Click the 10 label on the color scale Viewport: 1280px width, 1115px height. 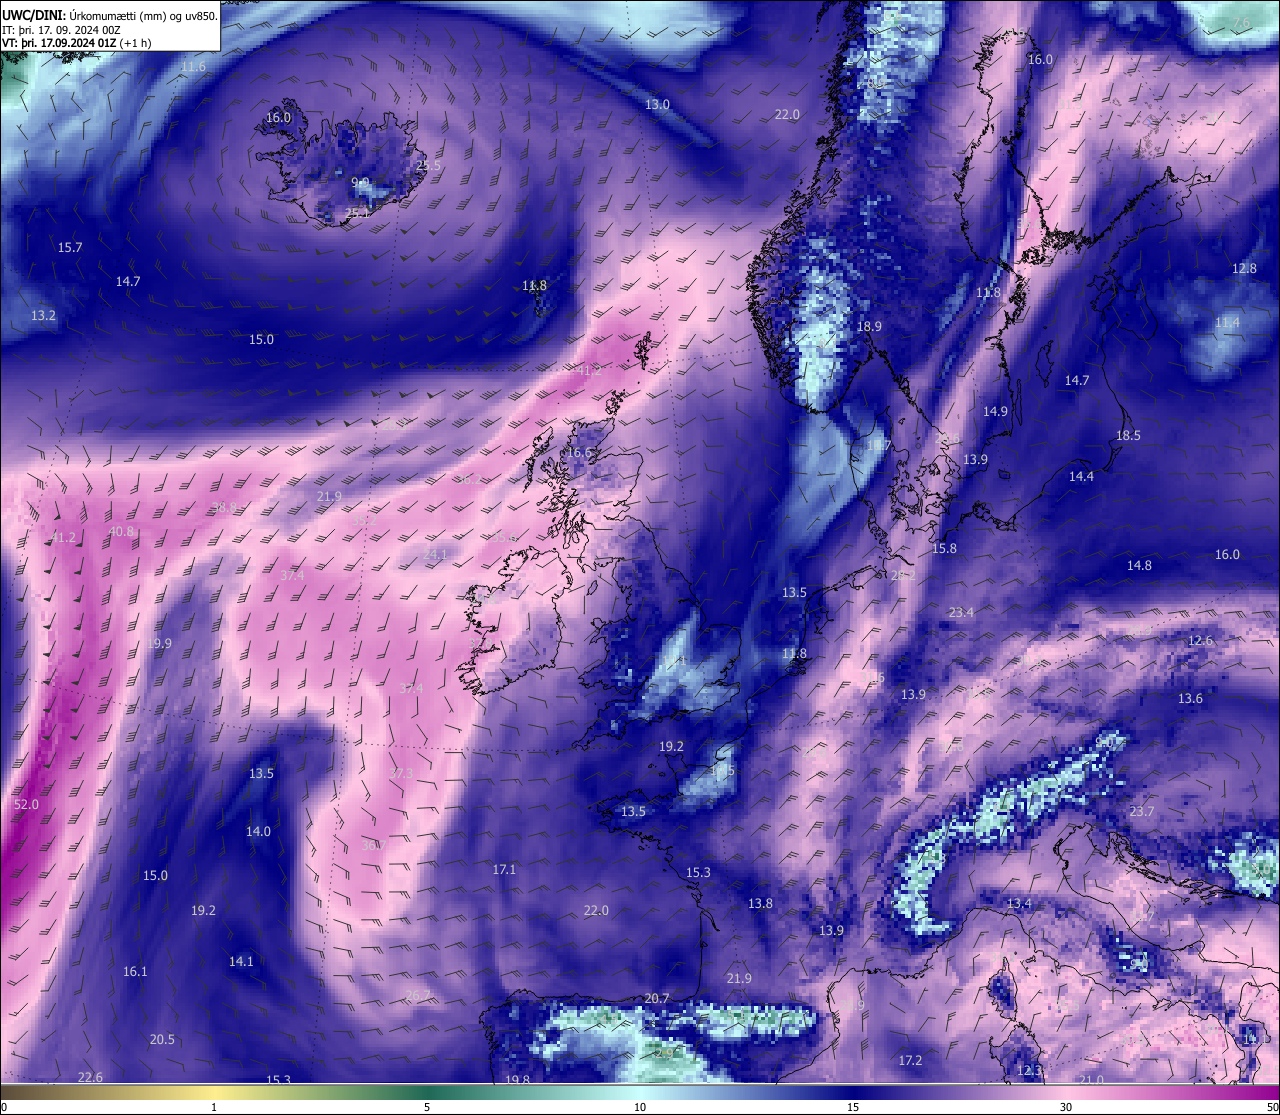click(x=640, y=1107)
